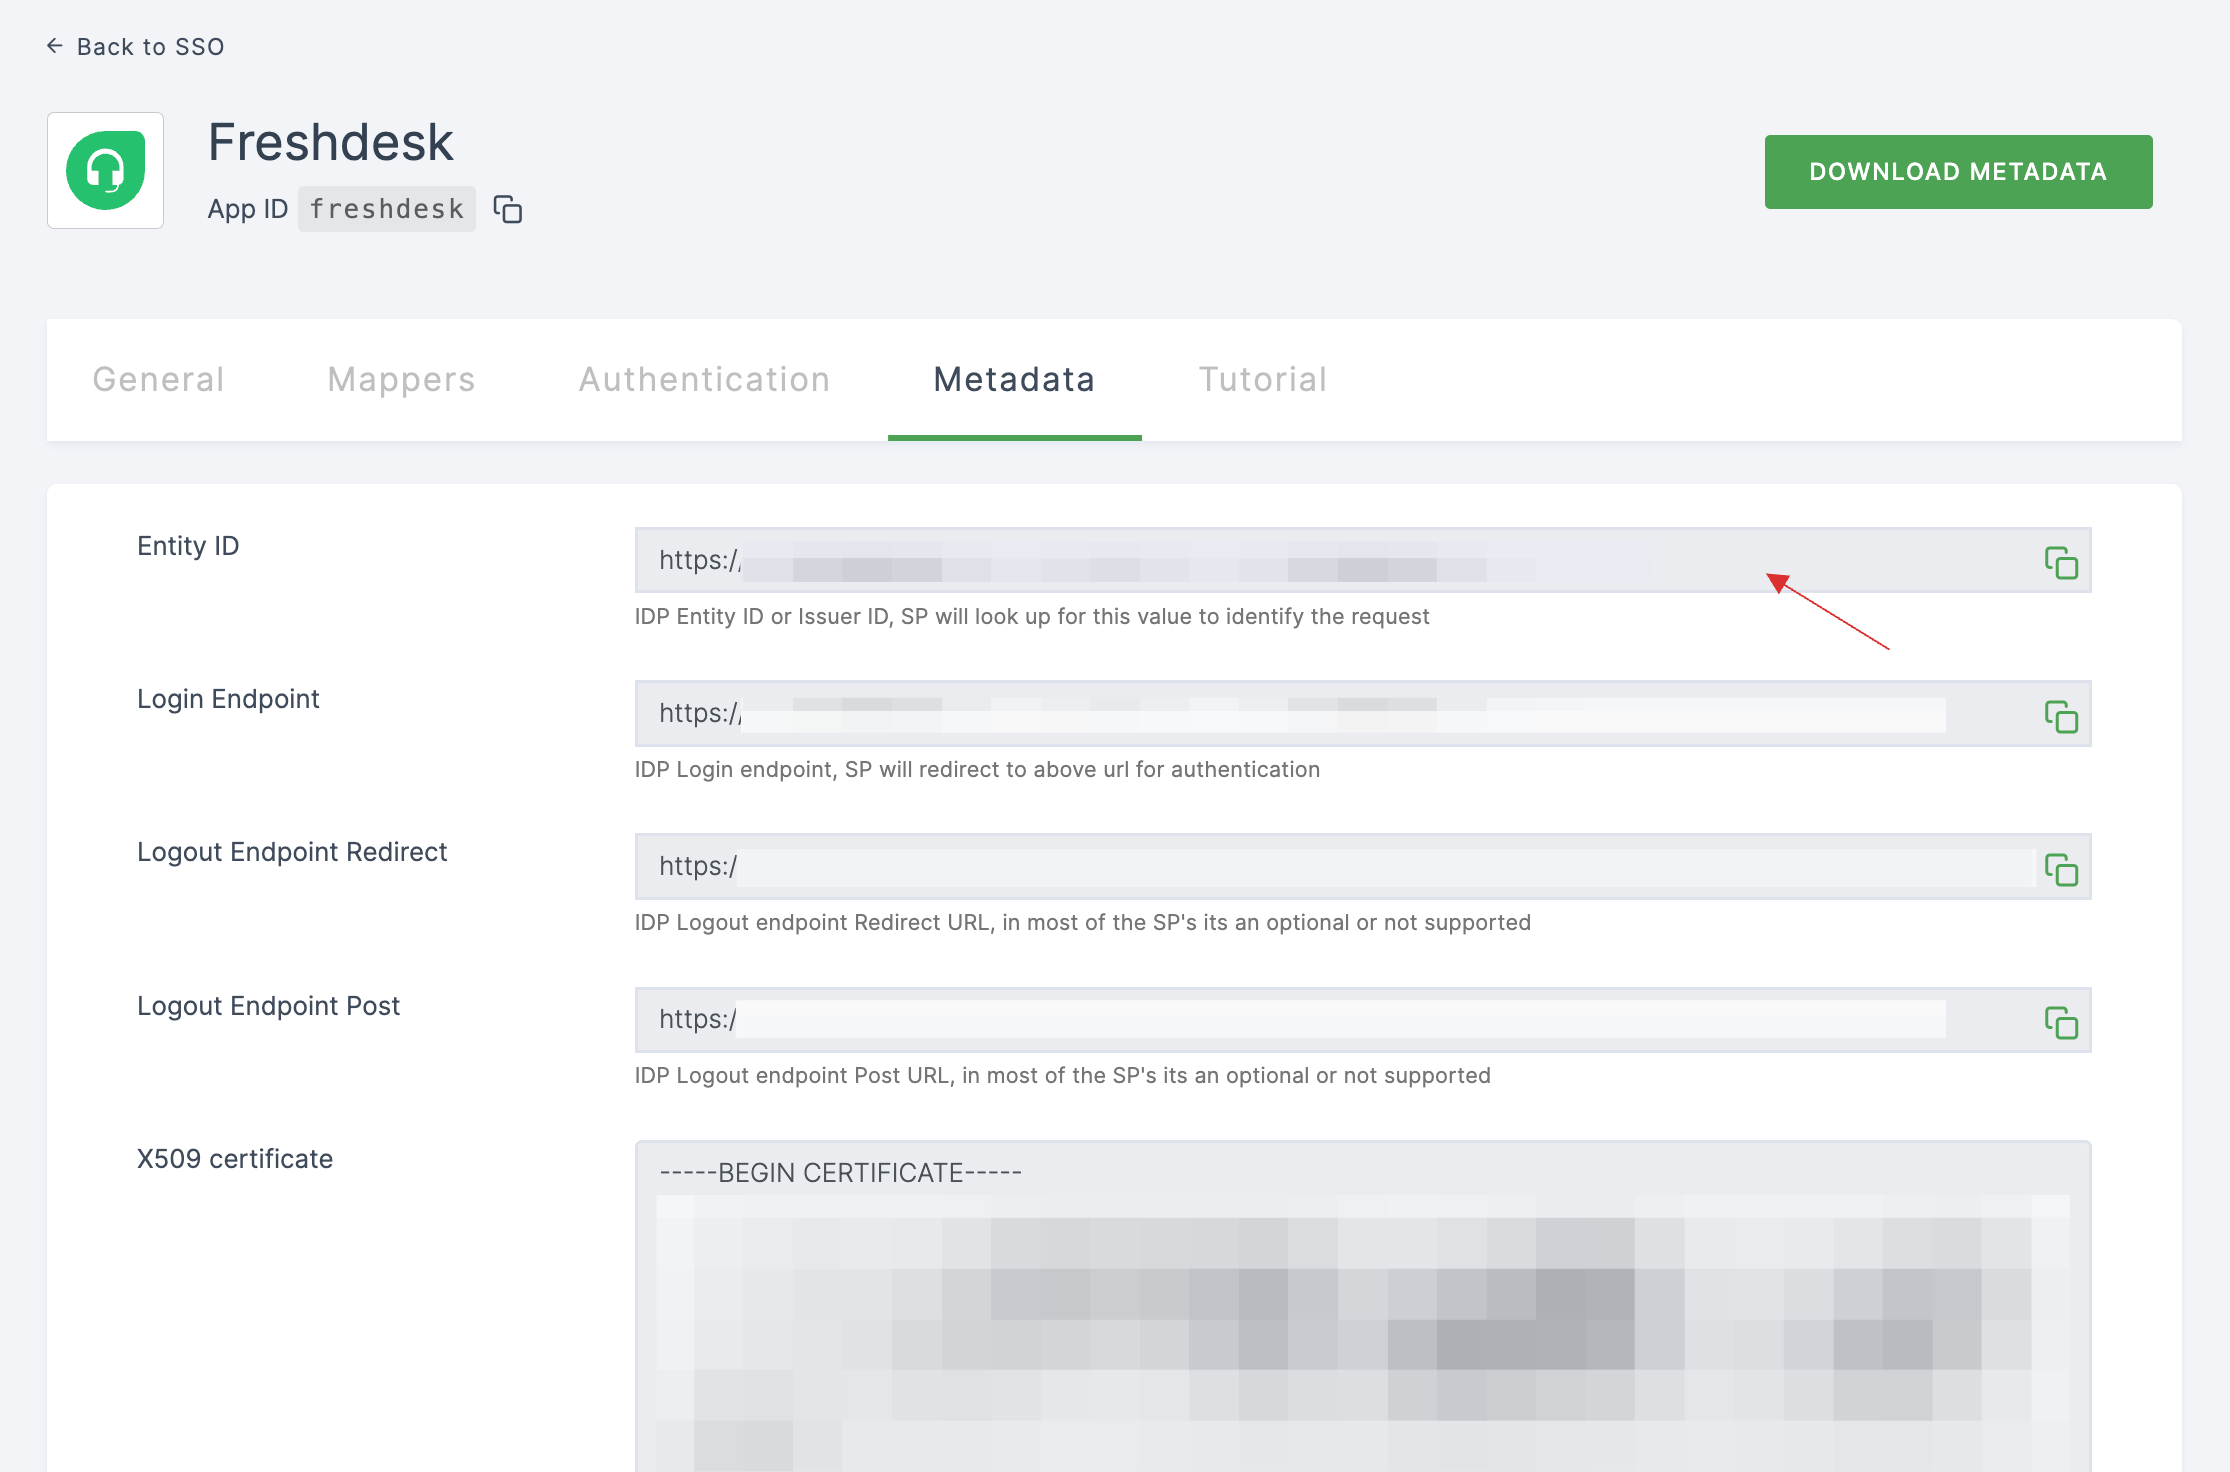
Task: Copy the Login Endpoint URL
Action: 2061,716
